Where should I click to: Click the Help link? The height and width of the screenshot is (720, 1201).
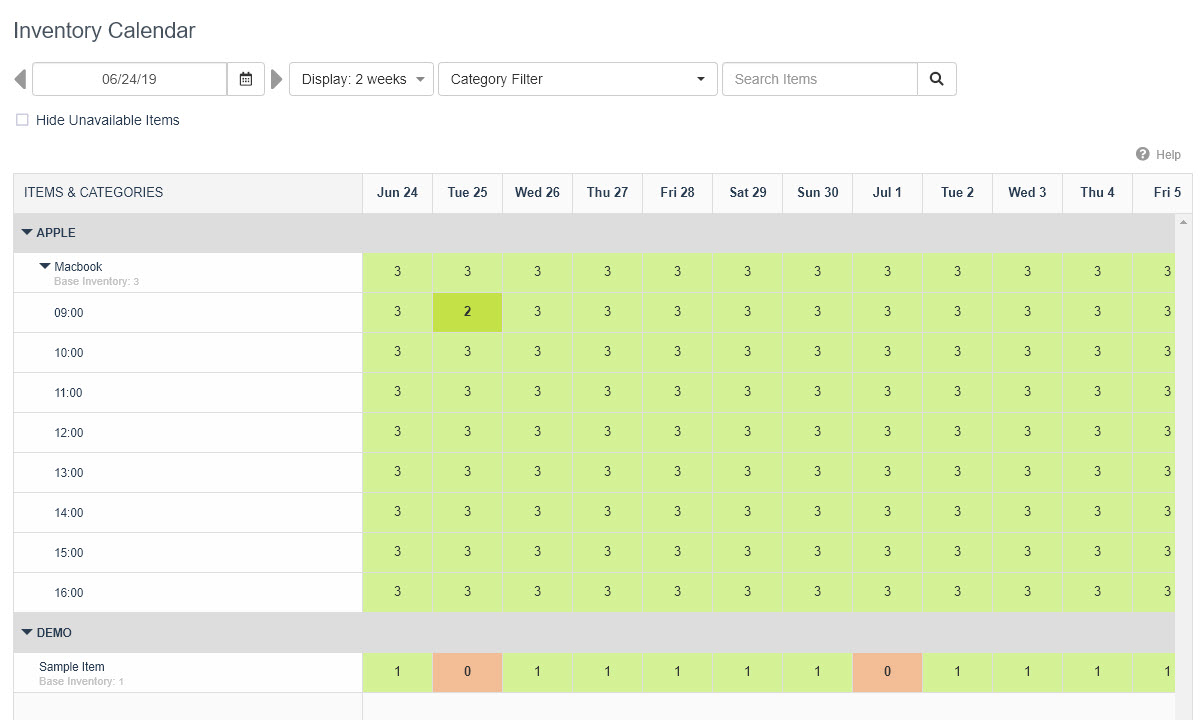pos(1168,155)
